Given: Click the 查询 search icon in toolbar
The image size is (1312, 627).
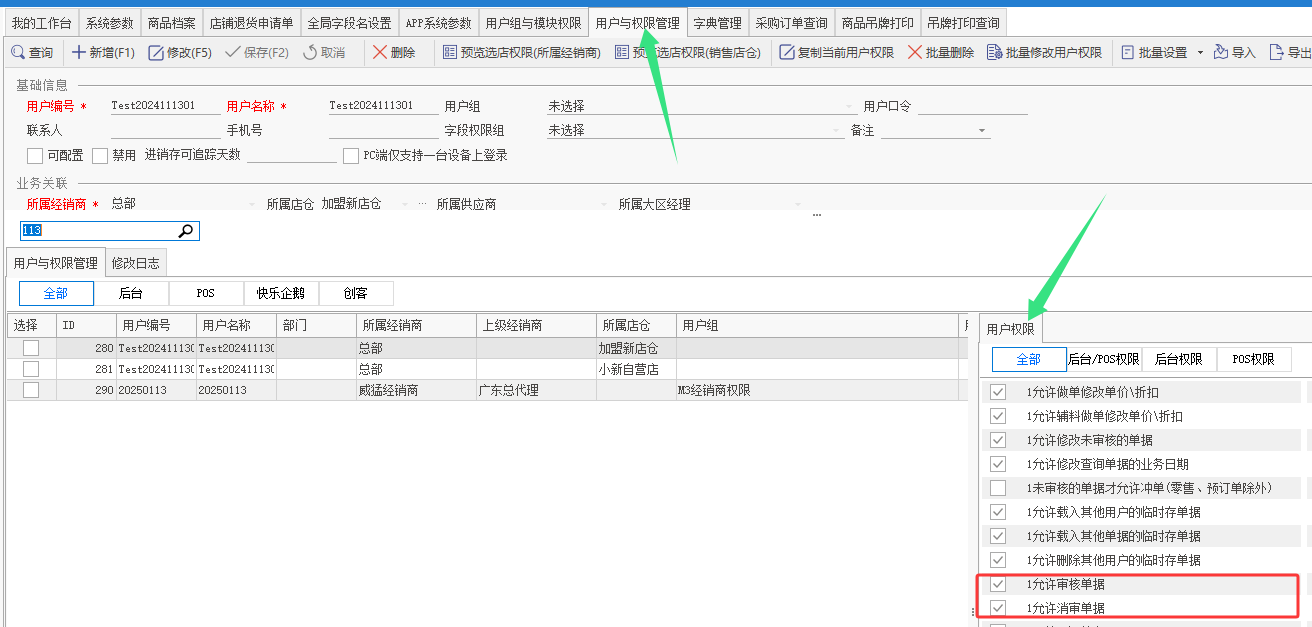Looking at the screenshot, I should [17, 52].
